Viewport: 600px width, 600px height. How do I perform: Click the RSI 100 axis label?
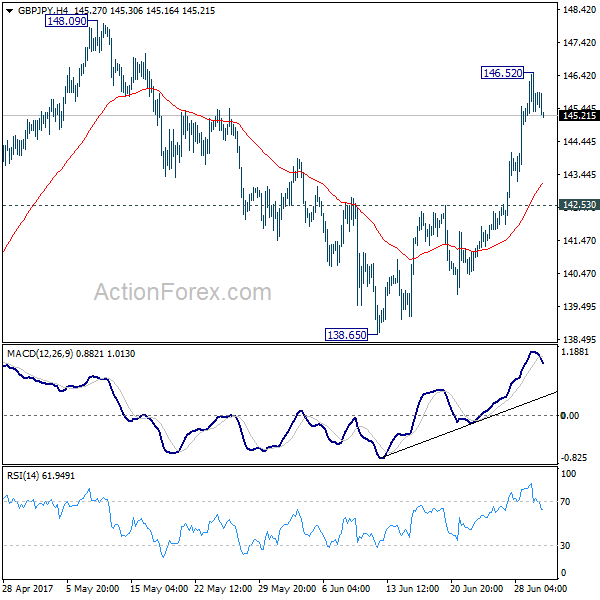[568, 474]
